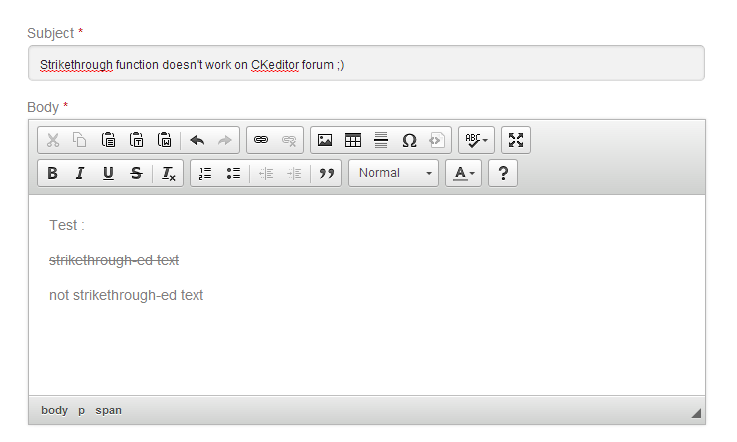
Task: Enable Strikethrough formatting button
Action: [136, 173]
